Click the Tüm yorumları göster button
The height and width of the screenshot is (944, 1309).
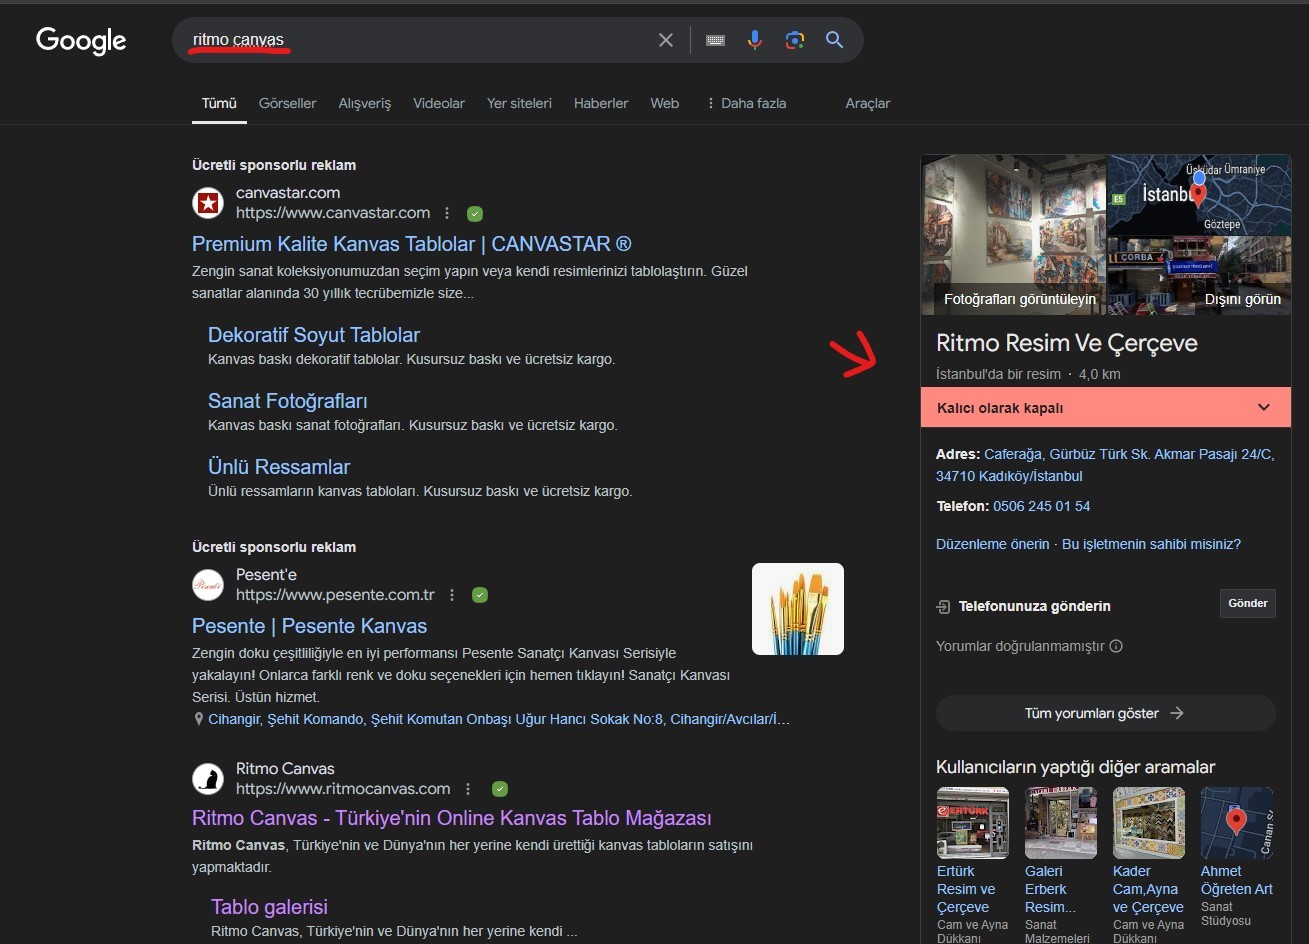[1106, 713]
